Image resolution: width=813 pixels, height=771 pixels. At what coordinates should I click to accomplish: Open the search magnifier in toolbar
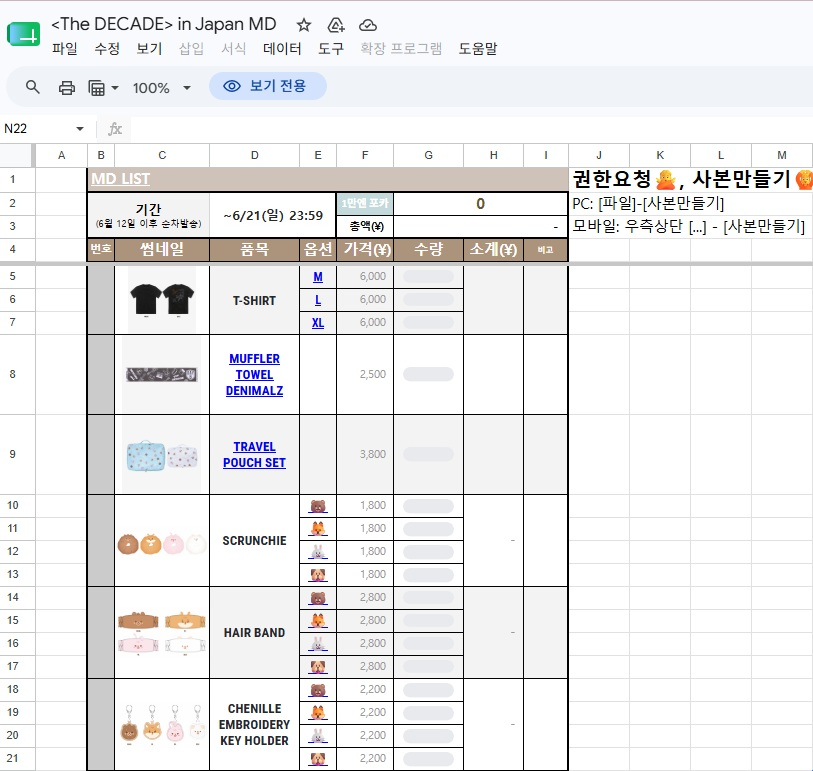(33, 87)
